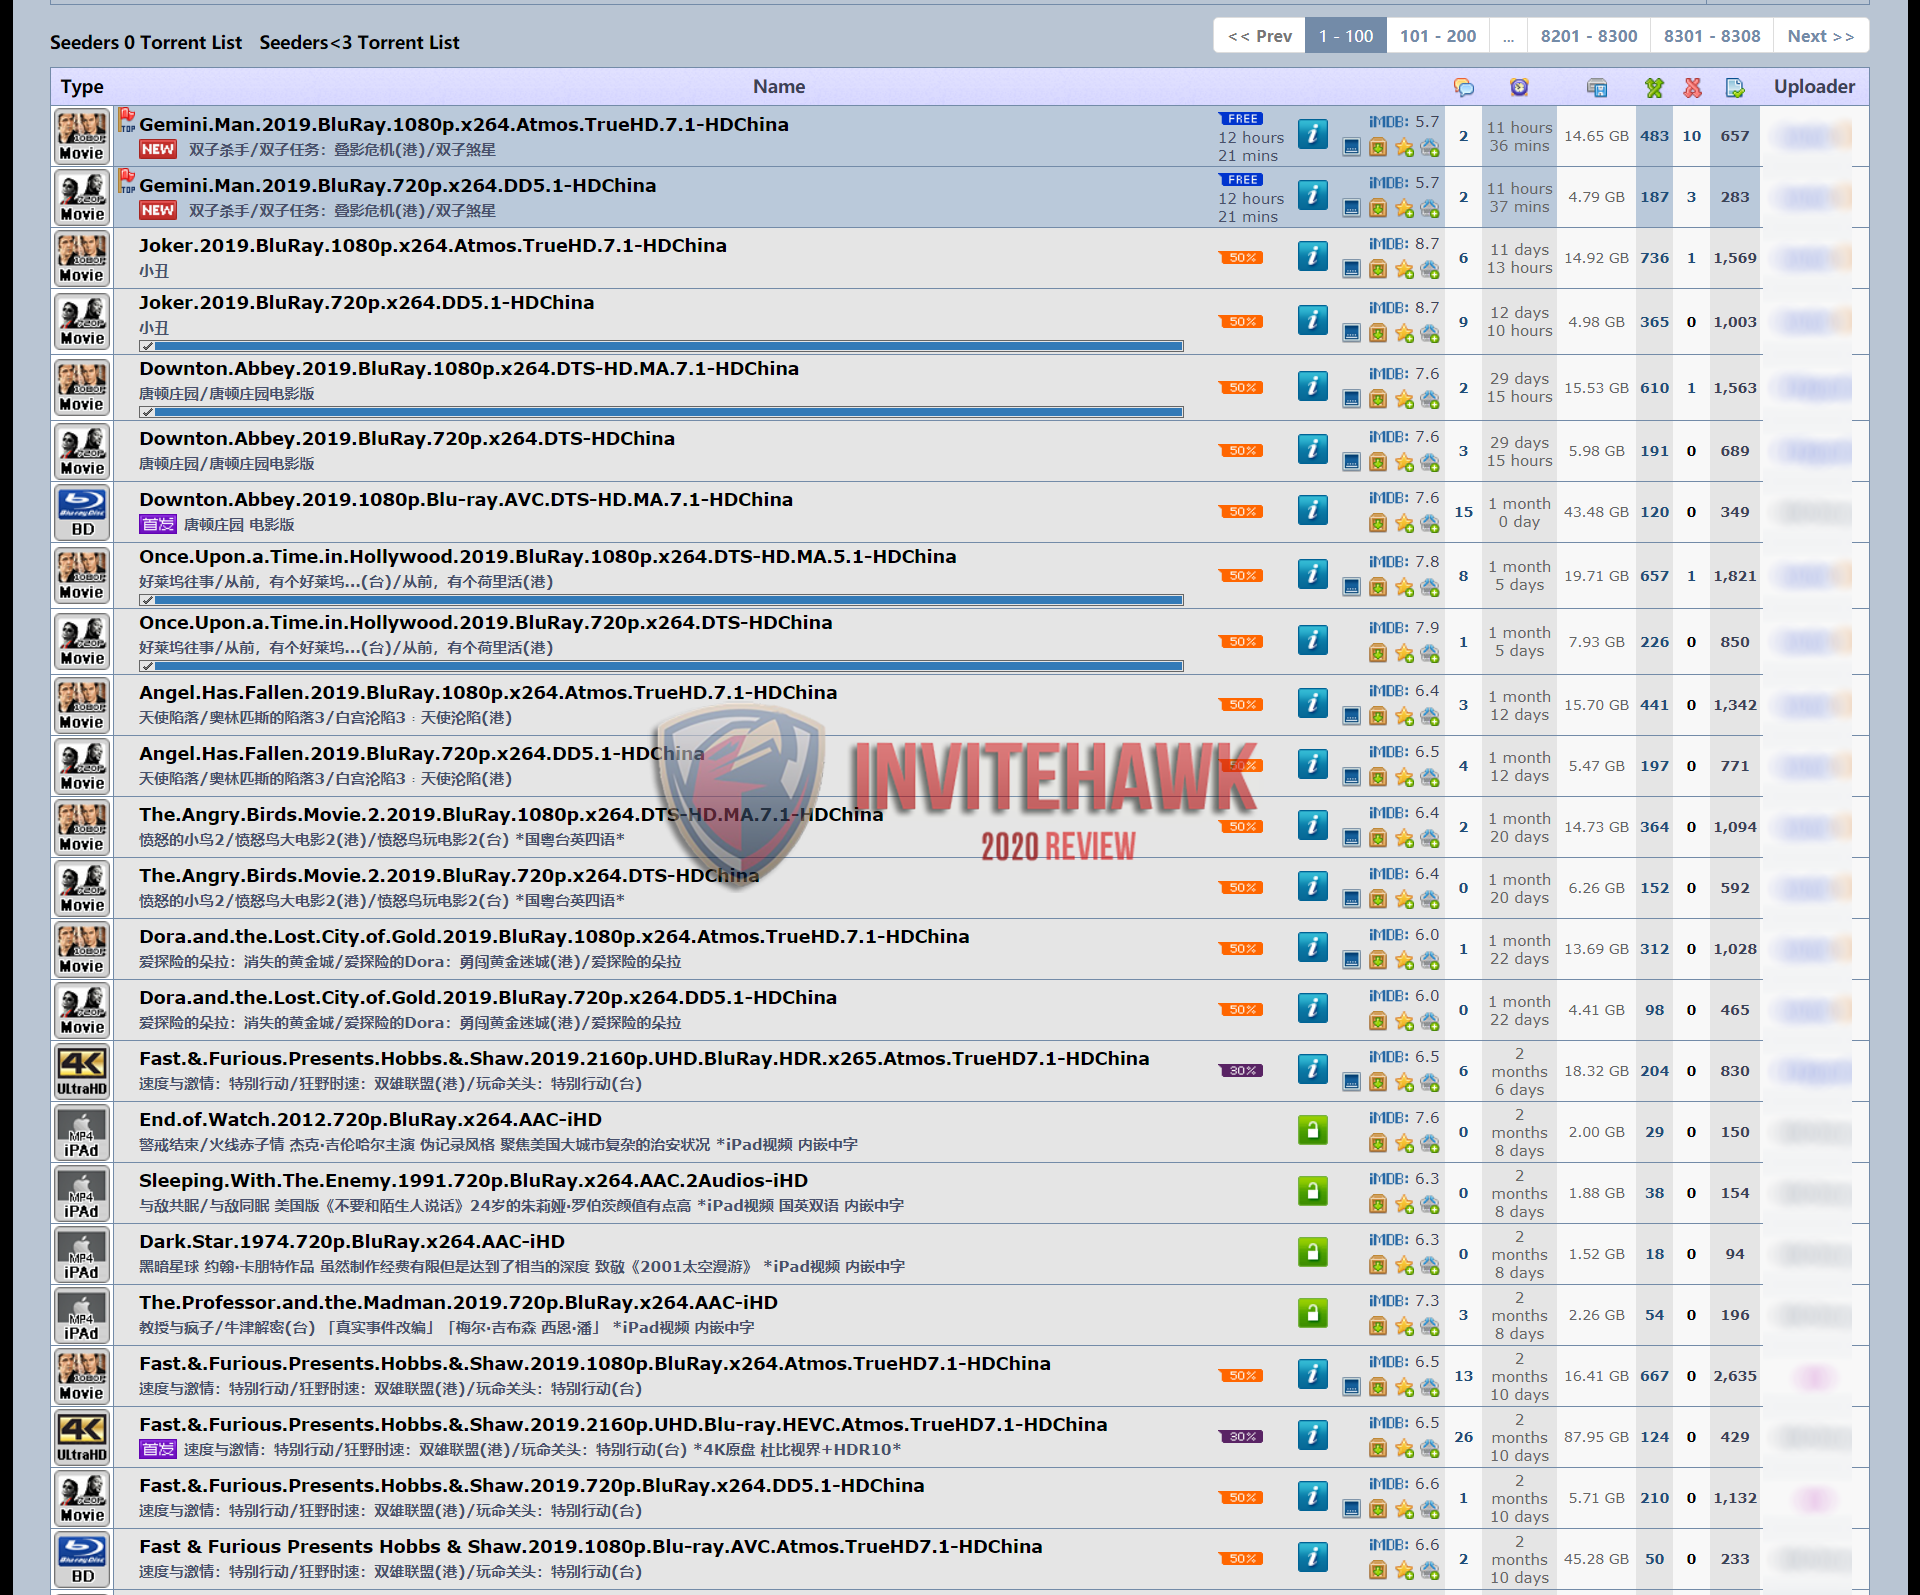Sort by Name column header

779,87
